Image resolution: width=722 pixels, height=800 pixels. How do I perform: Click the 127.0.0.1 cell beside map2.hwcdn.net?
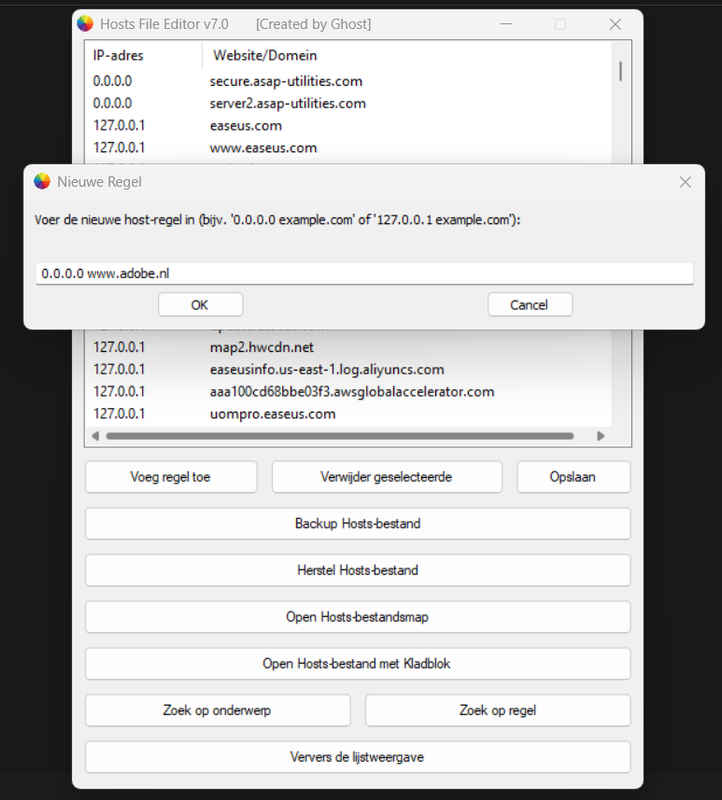click(x=119, y=347)
